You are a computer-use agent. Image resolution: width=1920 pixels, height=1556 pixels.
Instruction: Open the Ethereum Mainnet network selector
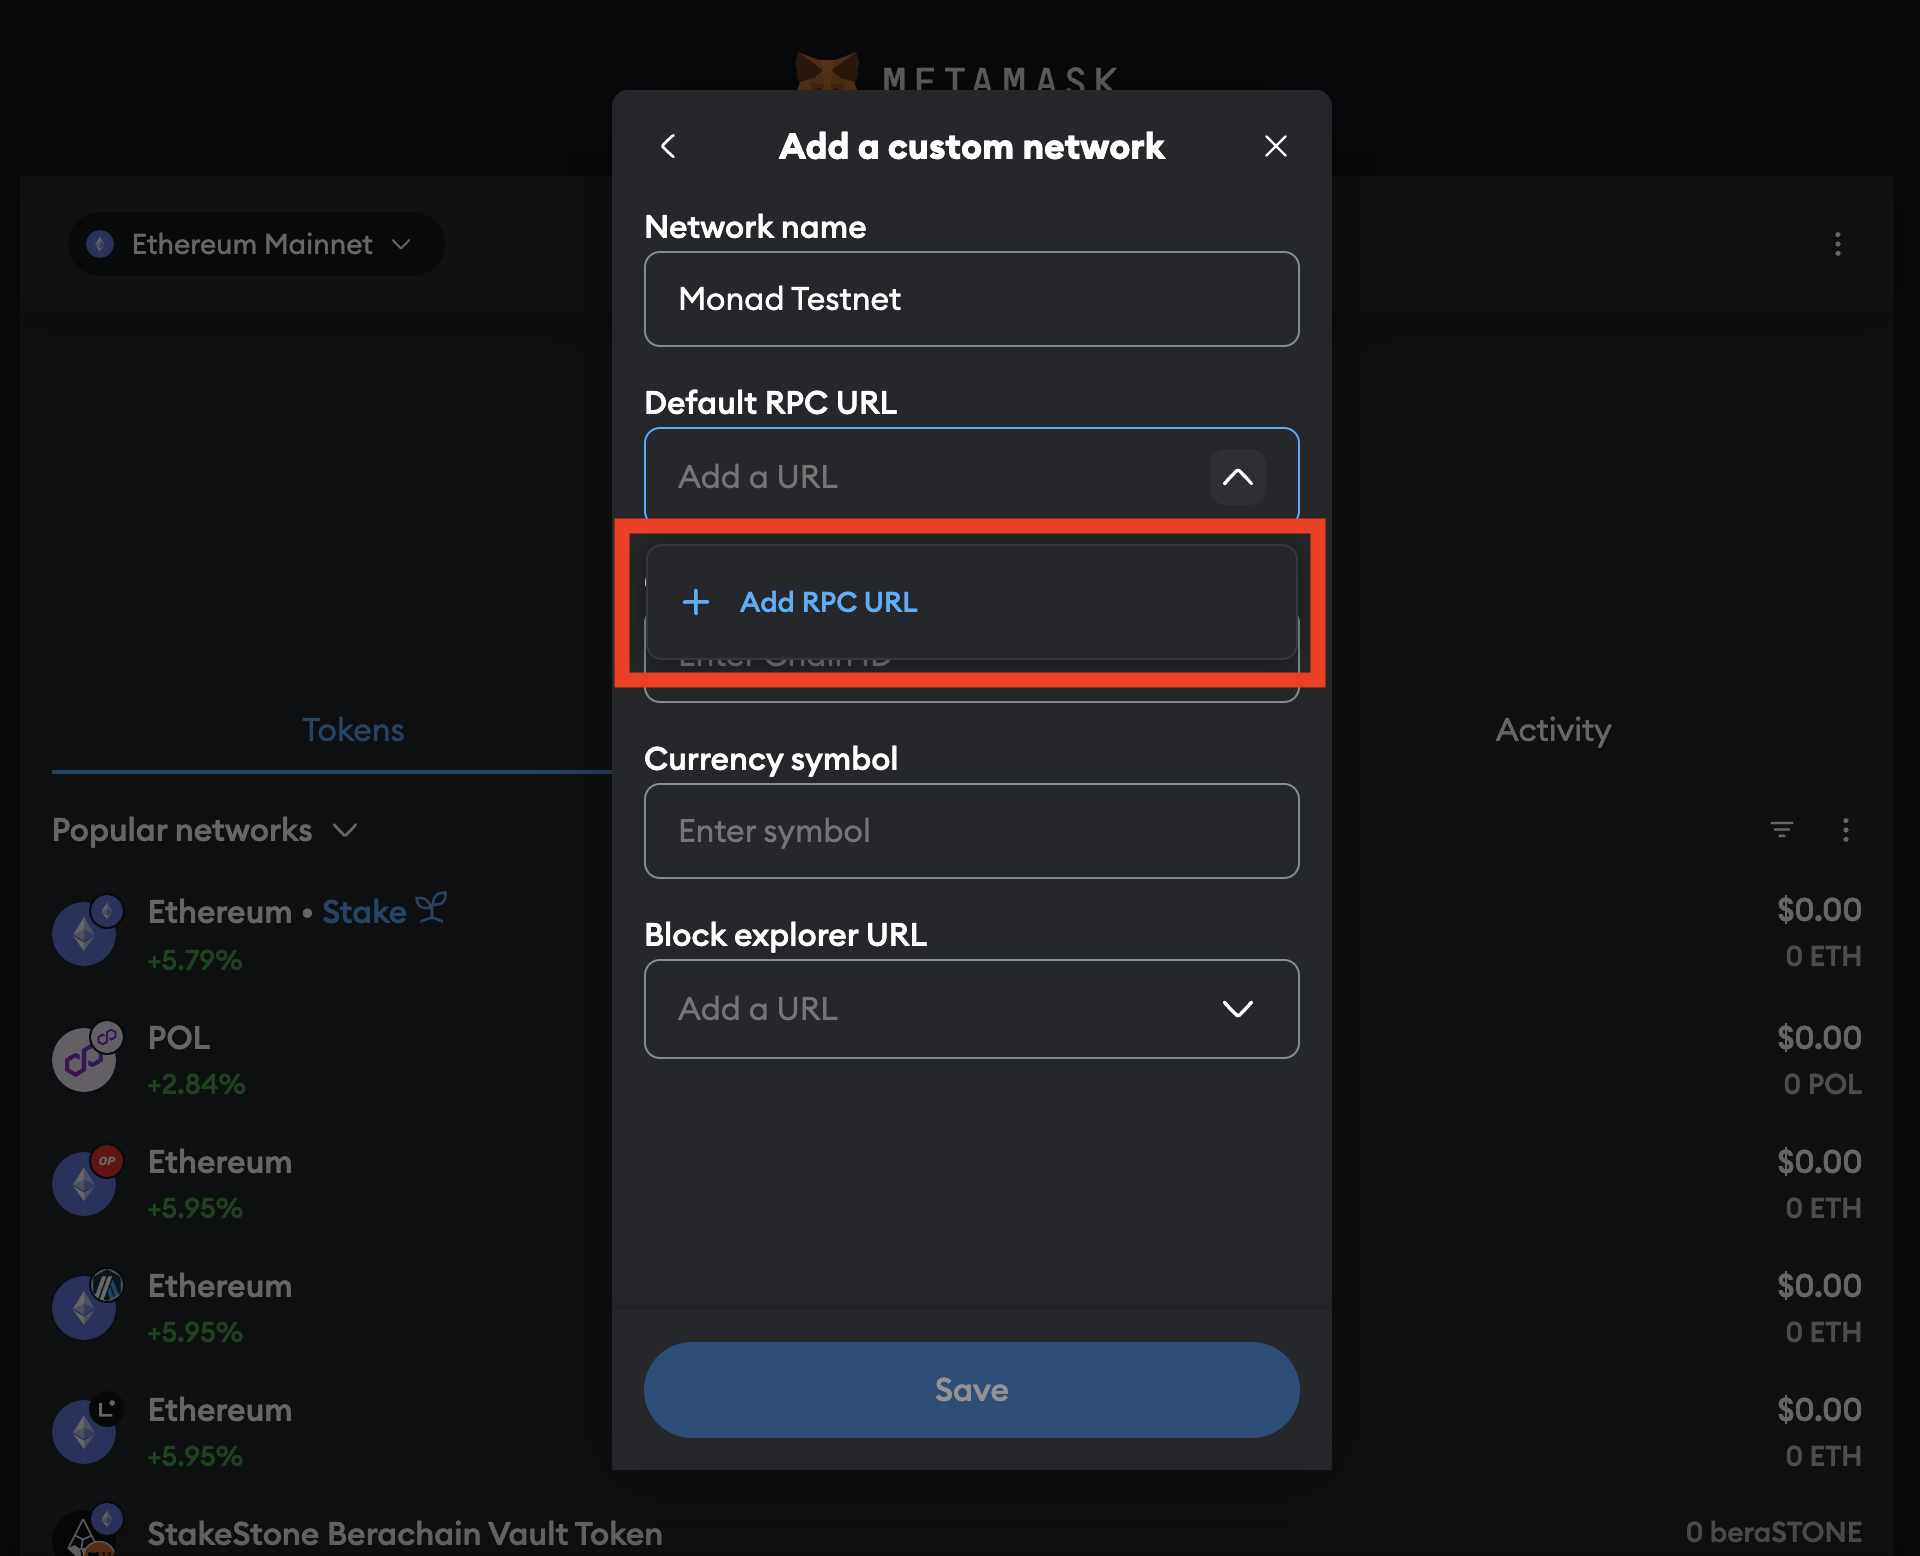[x=255, y=244]
